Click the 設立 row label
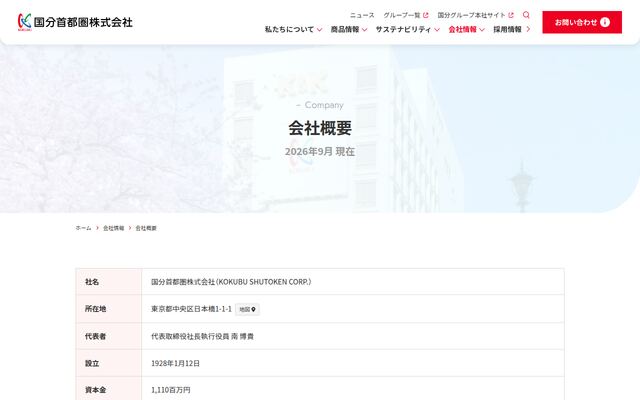This screenshot has width=640, height=400. pyautogui.click(x=92, y=363)
